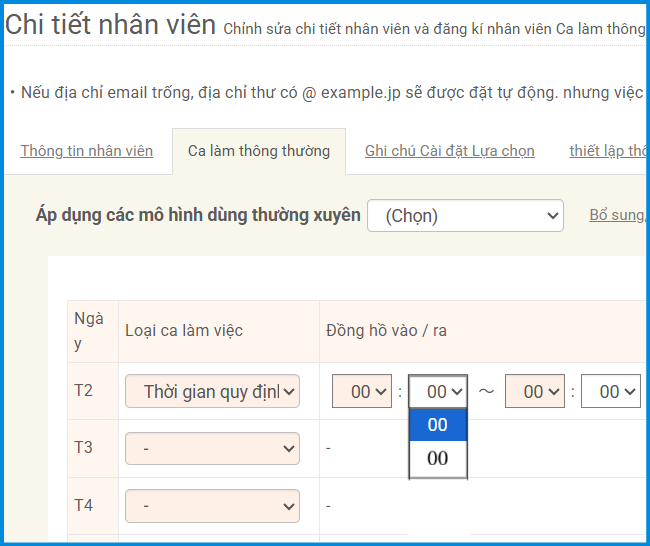Pick the second, unhighlighted 00 list option
This screenshot has height=546, width=650.
(x=438, y=458)
